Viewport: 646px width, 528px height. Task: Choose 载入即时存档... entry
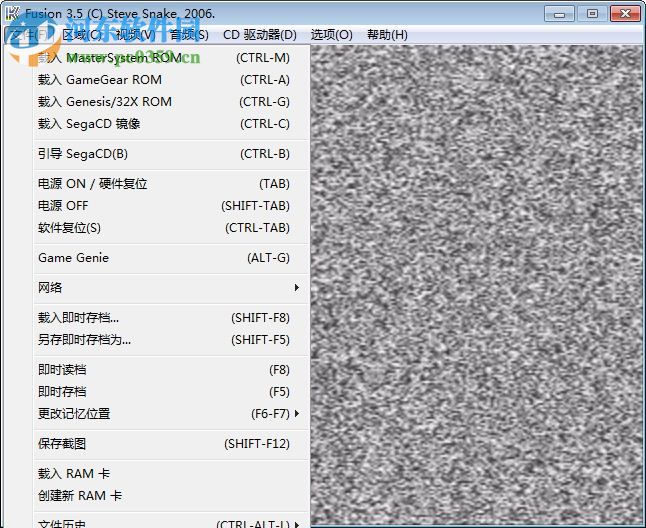point(171,318)
